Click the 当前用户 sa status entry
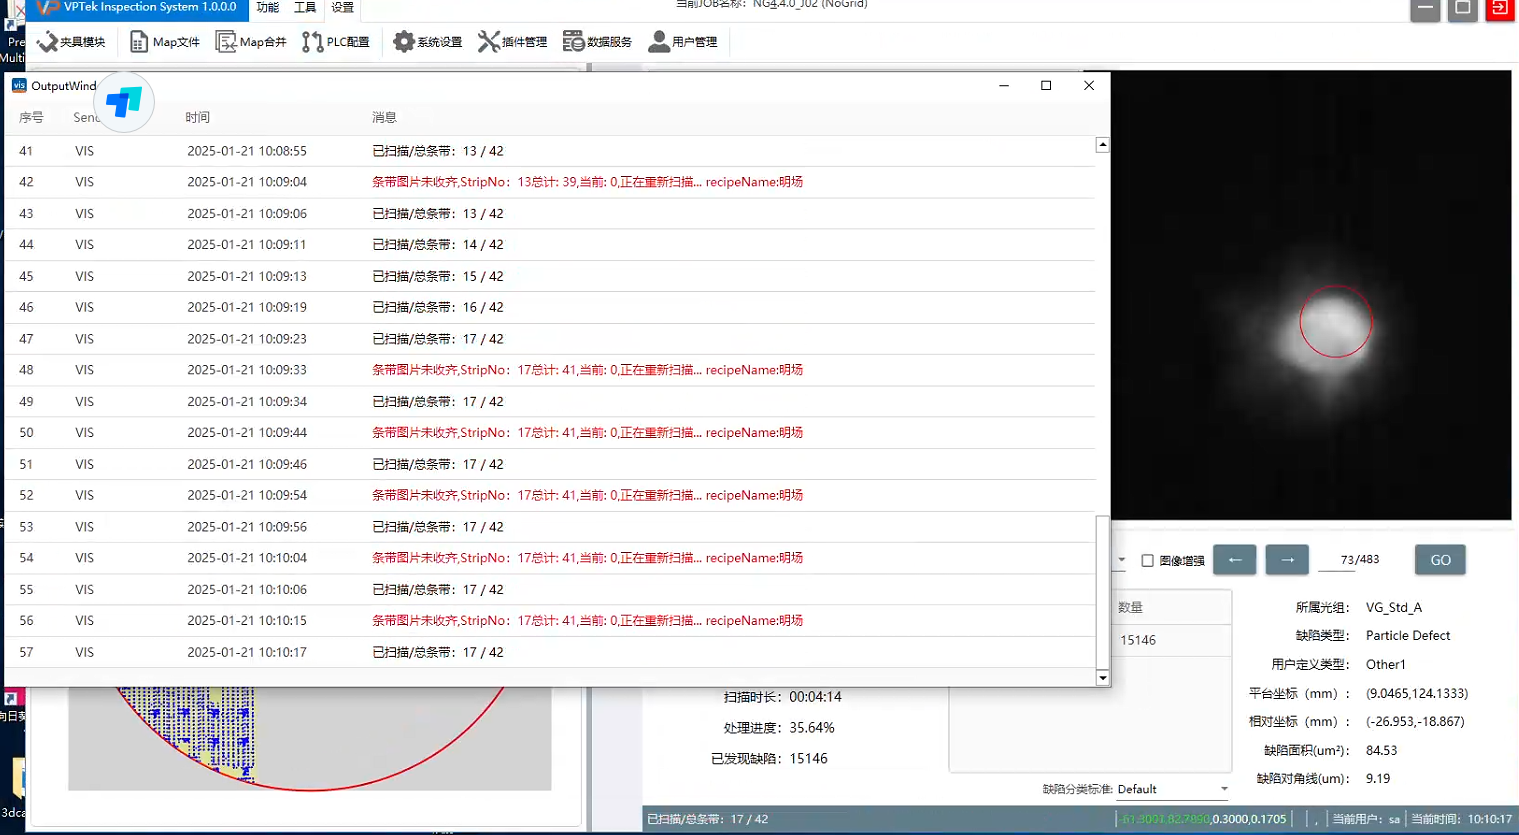The image size is (1519, 835). [1366, 819]
